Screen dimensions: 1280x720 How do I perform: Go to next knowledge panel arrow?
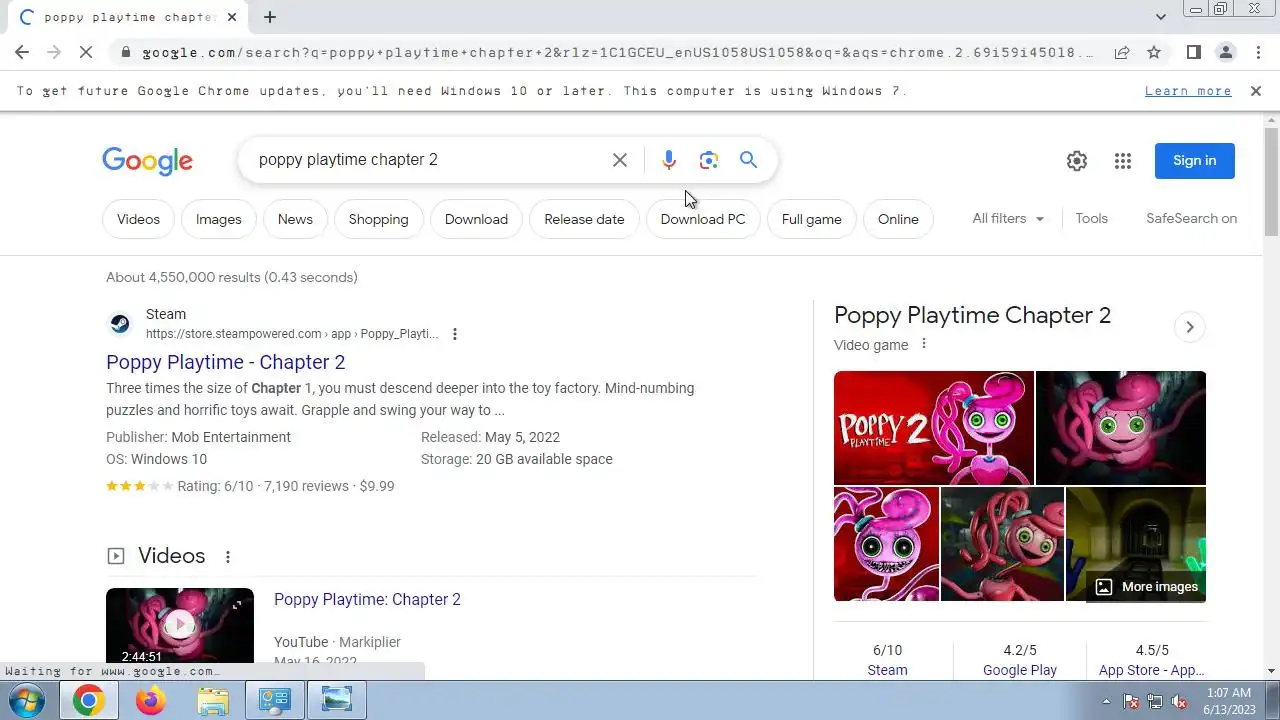[x=1189, y=327]
